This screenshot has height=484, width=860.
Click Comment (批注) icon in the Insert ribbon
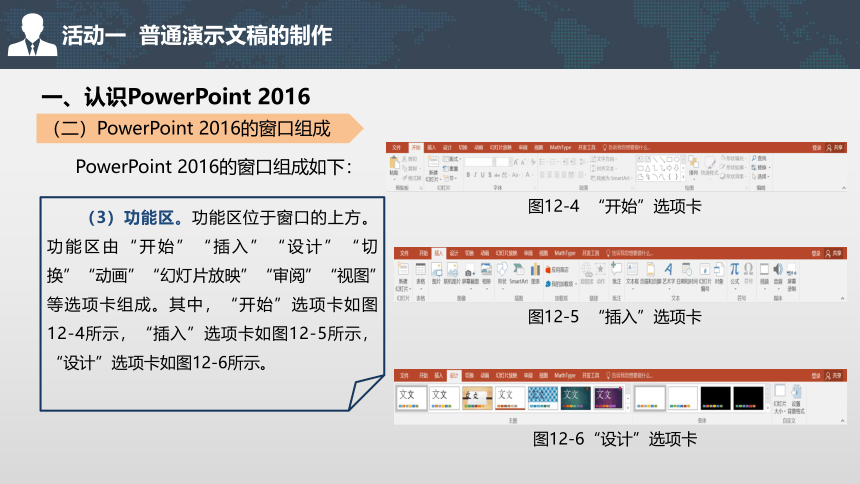(x=616, y=269)
